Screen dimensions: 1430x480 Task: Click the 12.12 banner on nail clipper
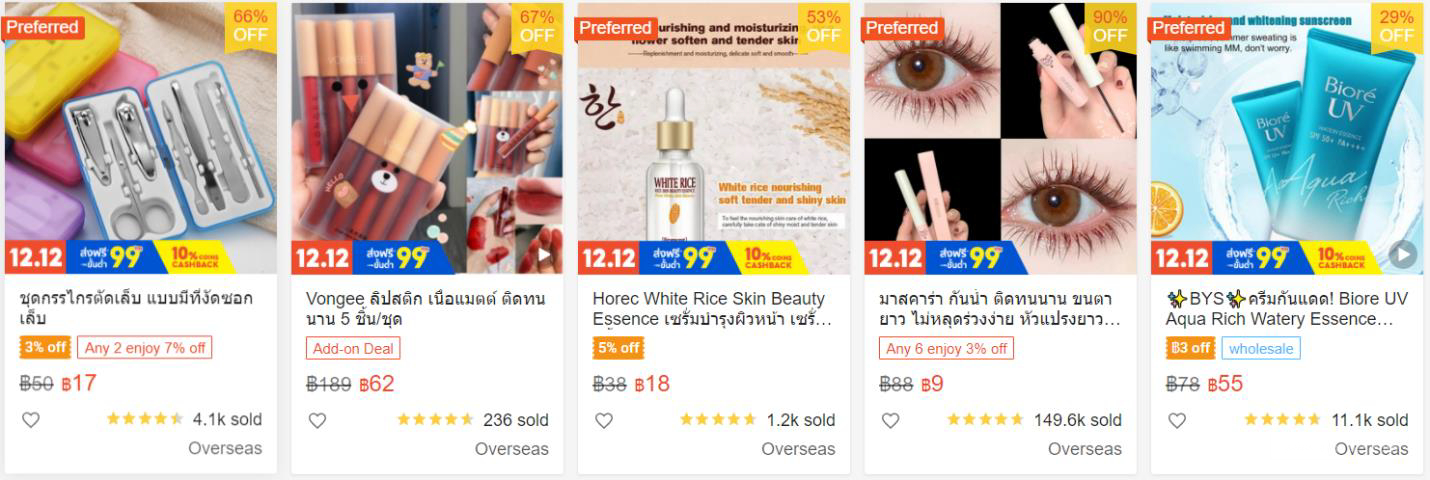(x=36, y=258)
